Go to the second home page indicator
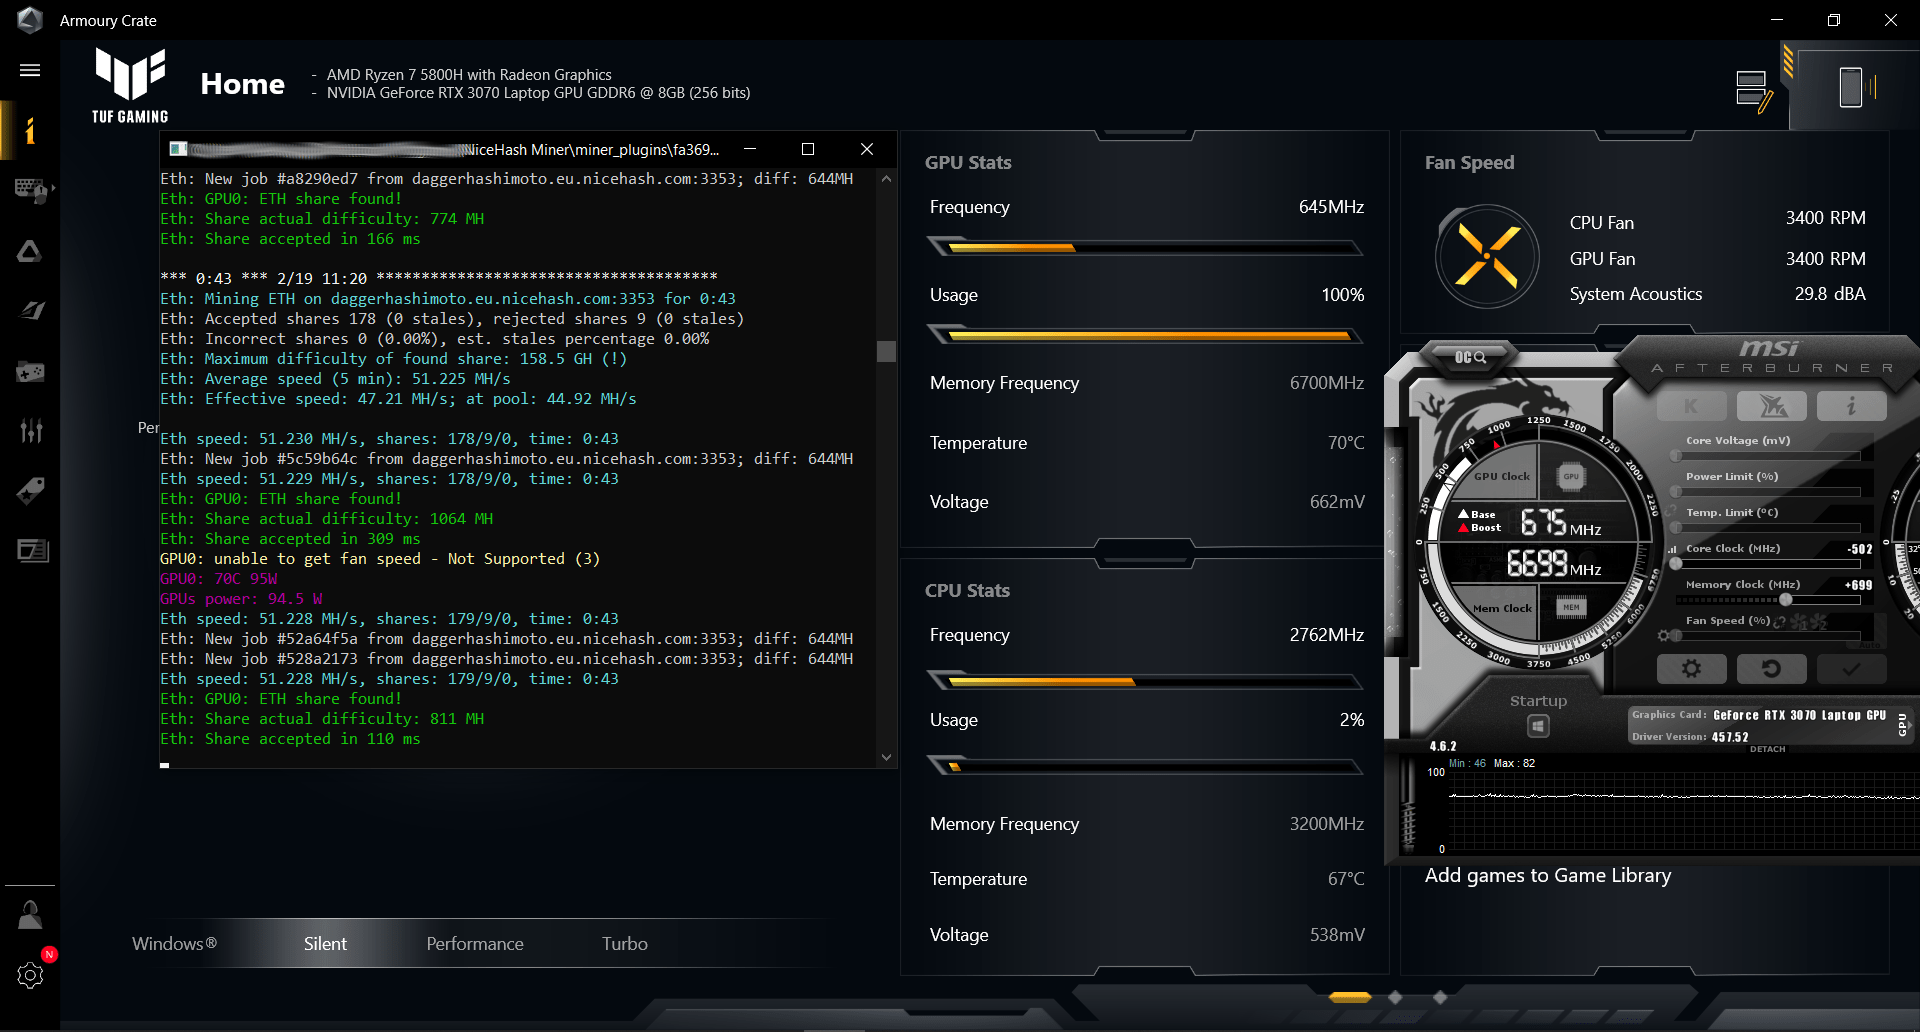 pyautogui.click(x=1395, y=997)
